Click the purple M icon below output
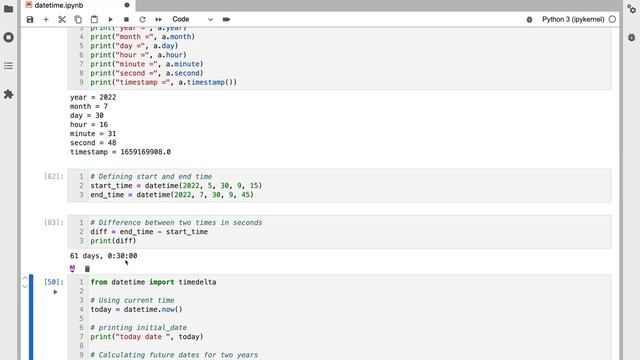 [72, 268]
